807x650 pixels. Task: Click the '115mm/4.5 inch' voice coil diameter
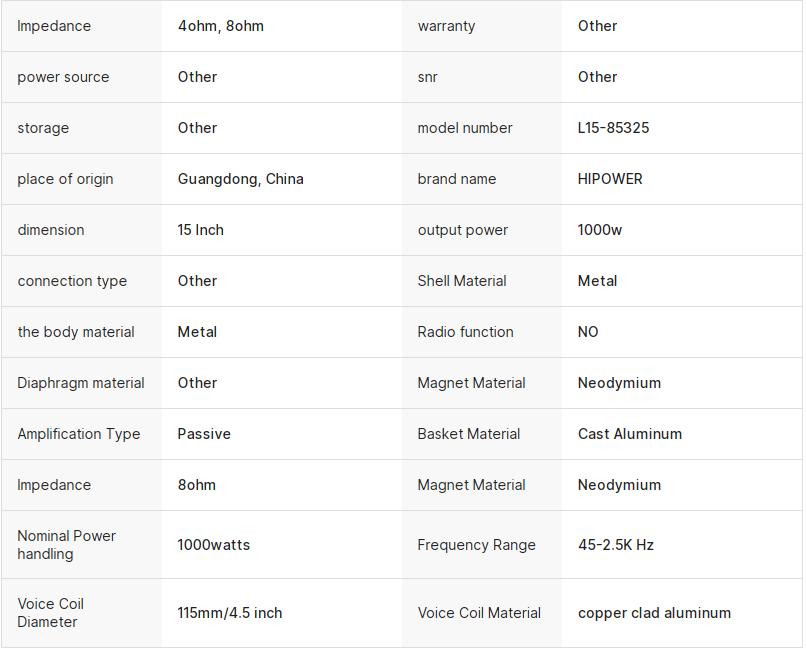pos(230,612)
